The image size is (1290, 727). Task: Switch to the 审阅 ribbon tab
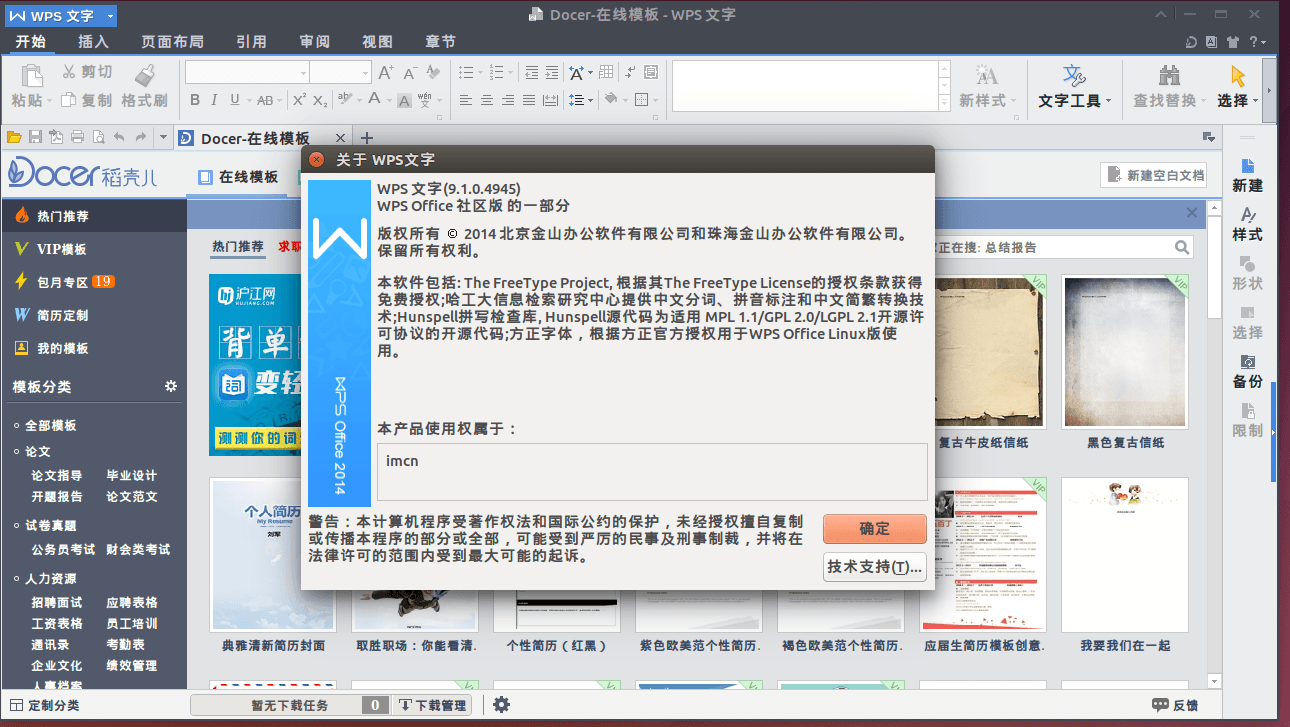coord(314,42)
